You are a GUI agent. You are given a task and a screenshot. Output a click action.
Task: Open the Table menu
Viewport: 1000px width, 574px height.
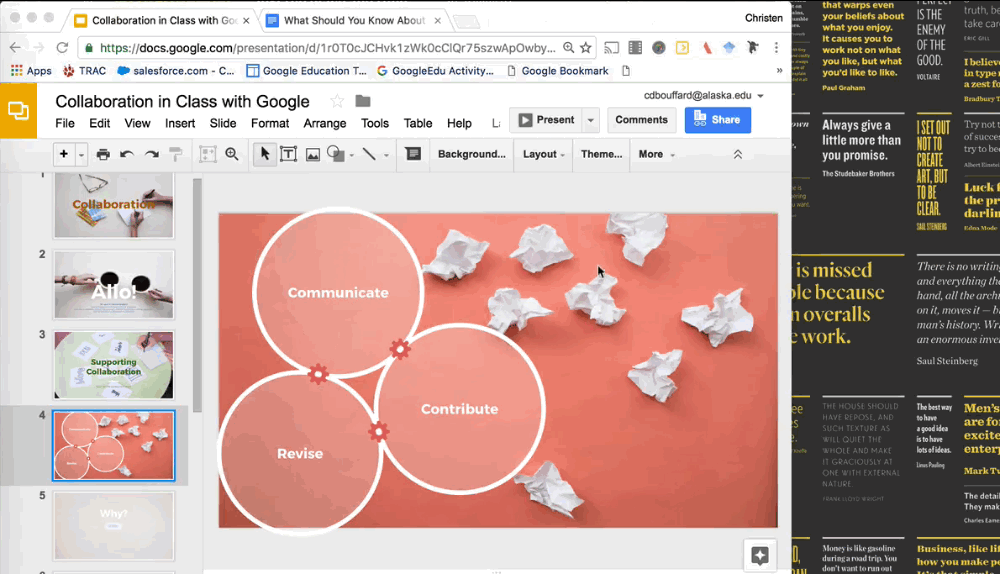(x=418, y=123)
